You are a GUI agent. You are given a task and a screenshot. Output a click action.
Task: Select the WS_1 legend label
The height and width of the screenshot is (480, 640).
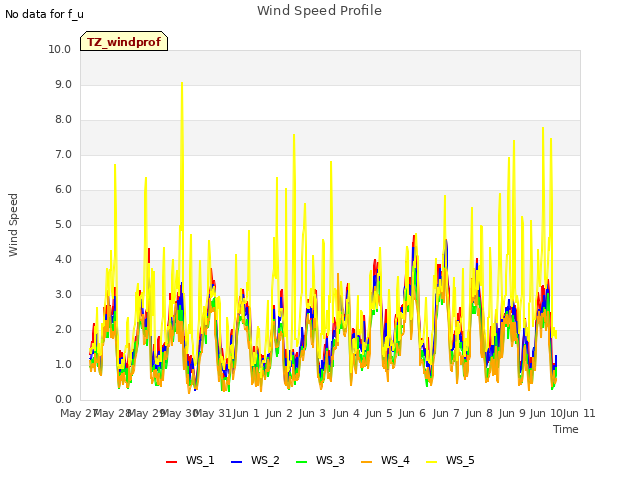[200, 460]
